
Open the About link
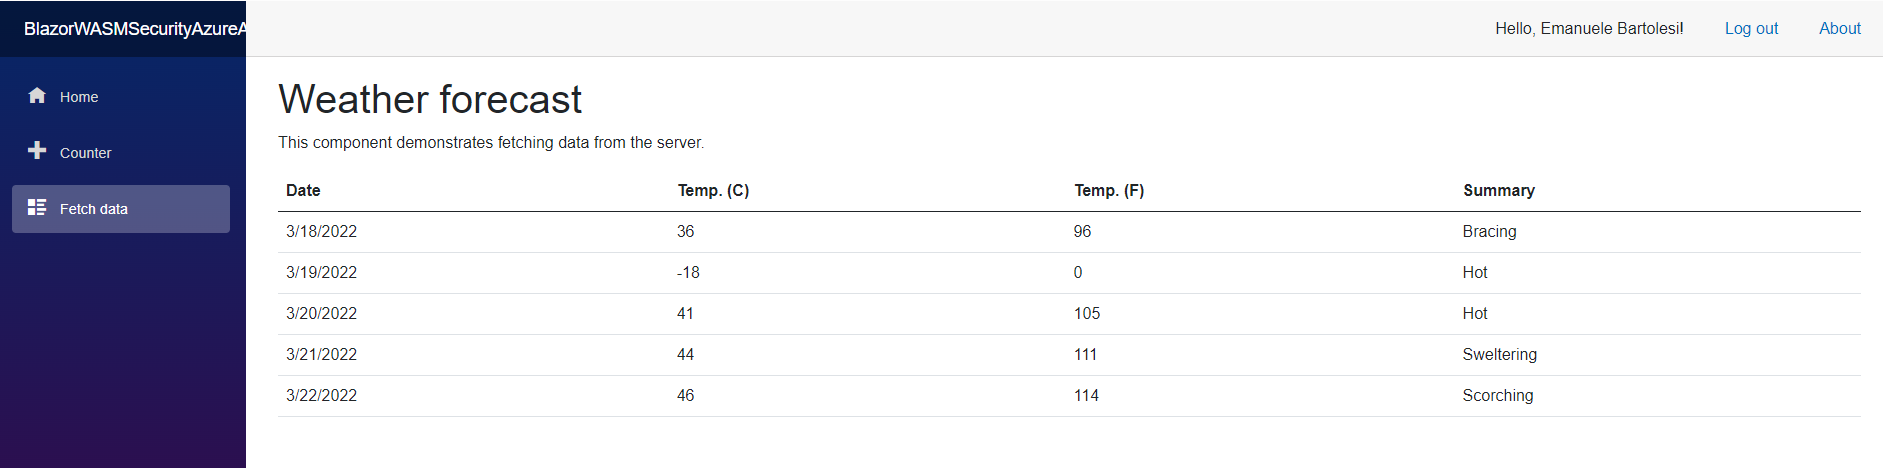1839,29
